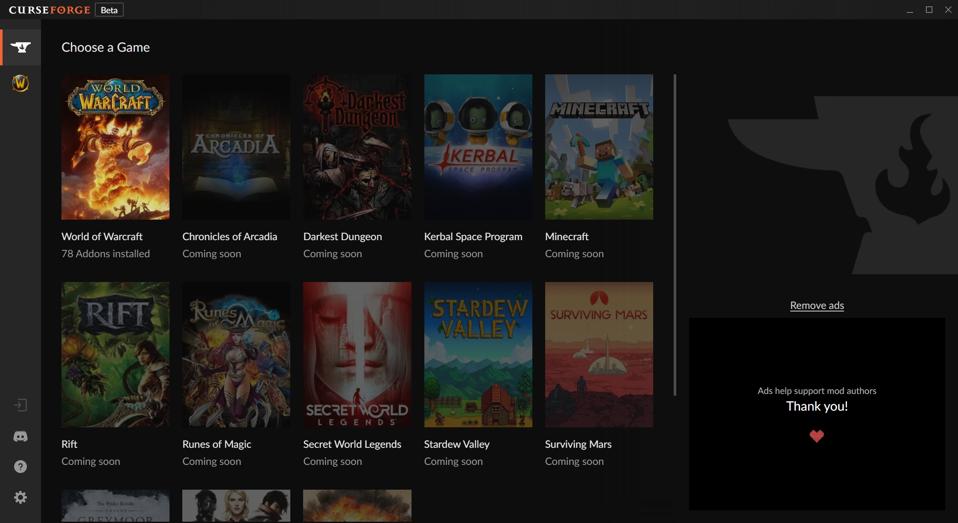Click the Runes of Magic title text
This screenshot has width=958, height=523.
point(216,444)
